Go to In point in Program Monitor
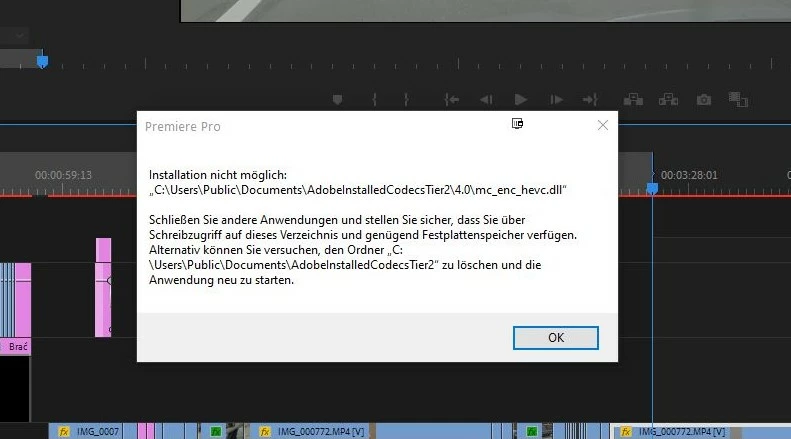 click(451, 100)
